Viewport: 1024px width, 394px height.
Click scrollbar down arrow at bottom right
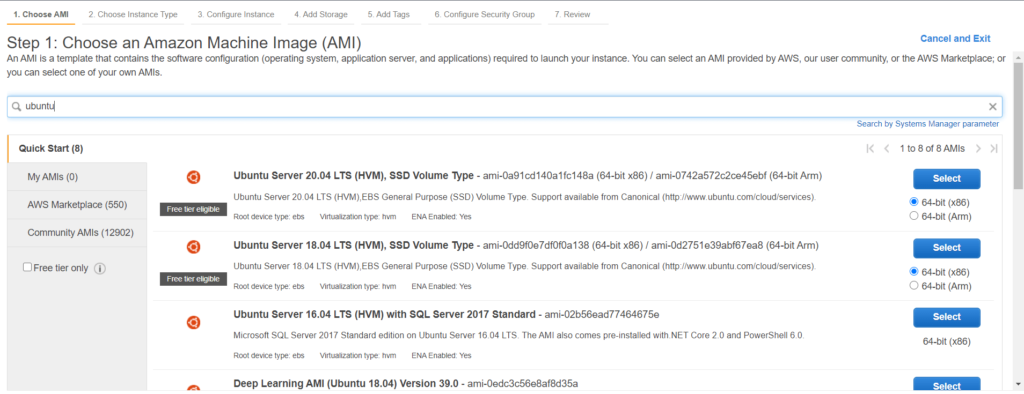pos(1018,384)
